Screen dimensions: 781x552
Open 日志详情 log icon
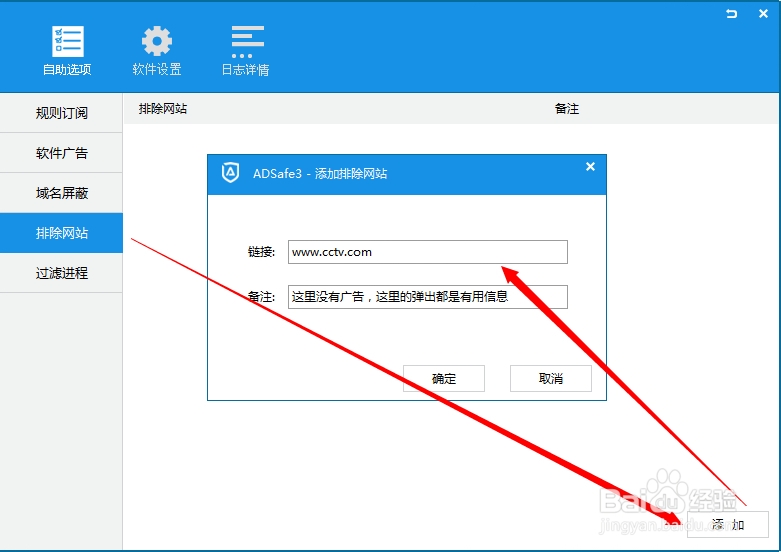247,42
